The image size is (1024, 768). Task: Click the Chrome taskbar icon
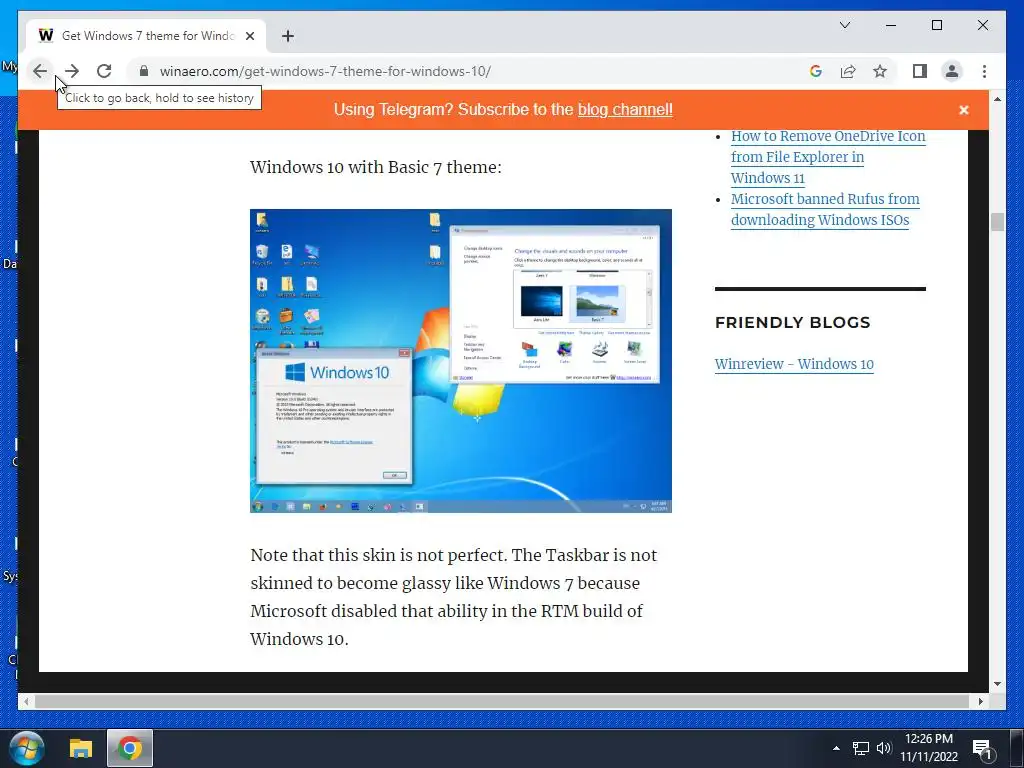(x=130, y=748)
